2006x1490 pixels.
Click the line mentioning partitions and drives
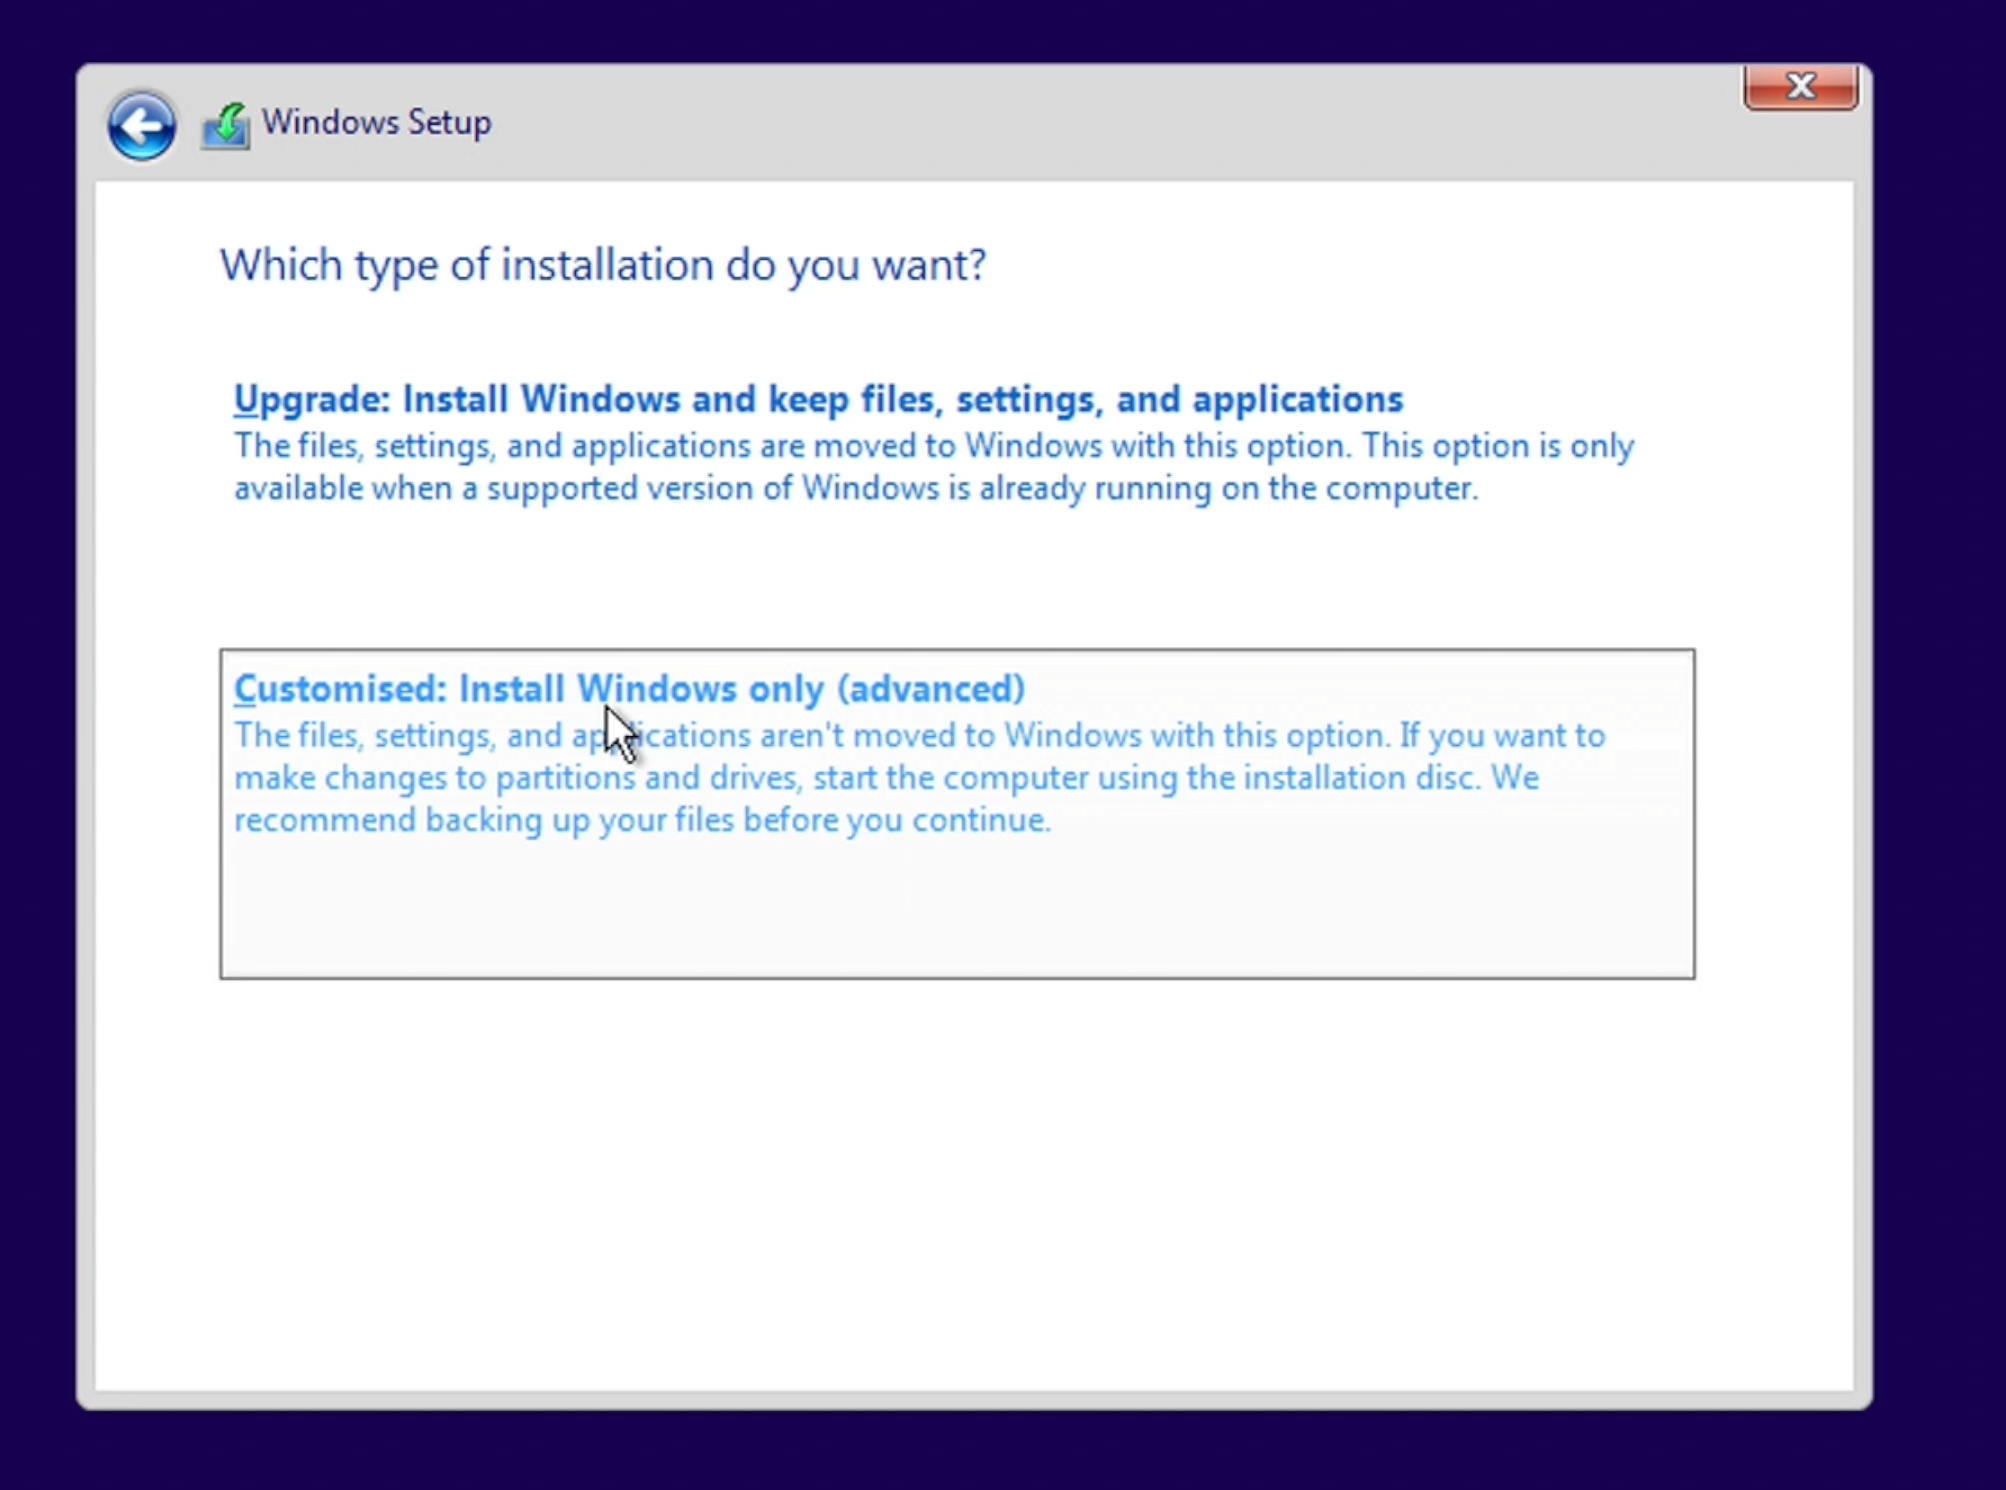886,778
